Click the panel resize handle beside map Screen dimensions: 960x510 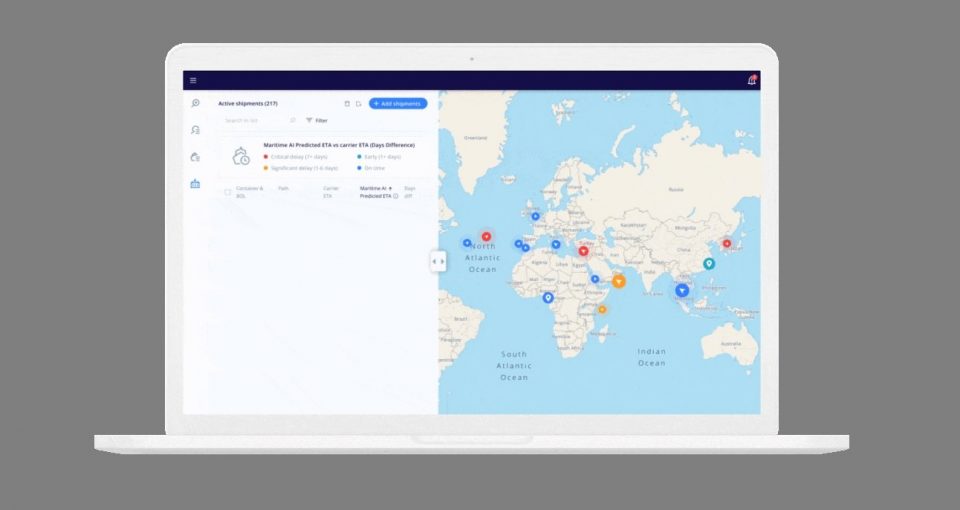pos(438,261)
